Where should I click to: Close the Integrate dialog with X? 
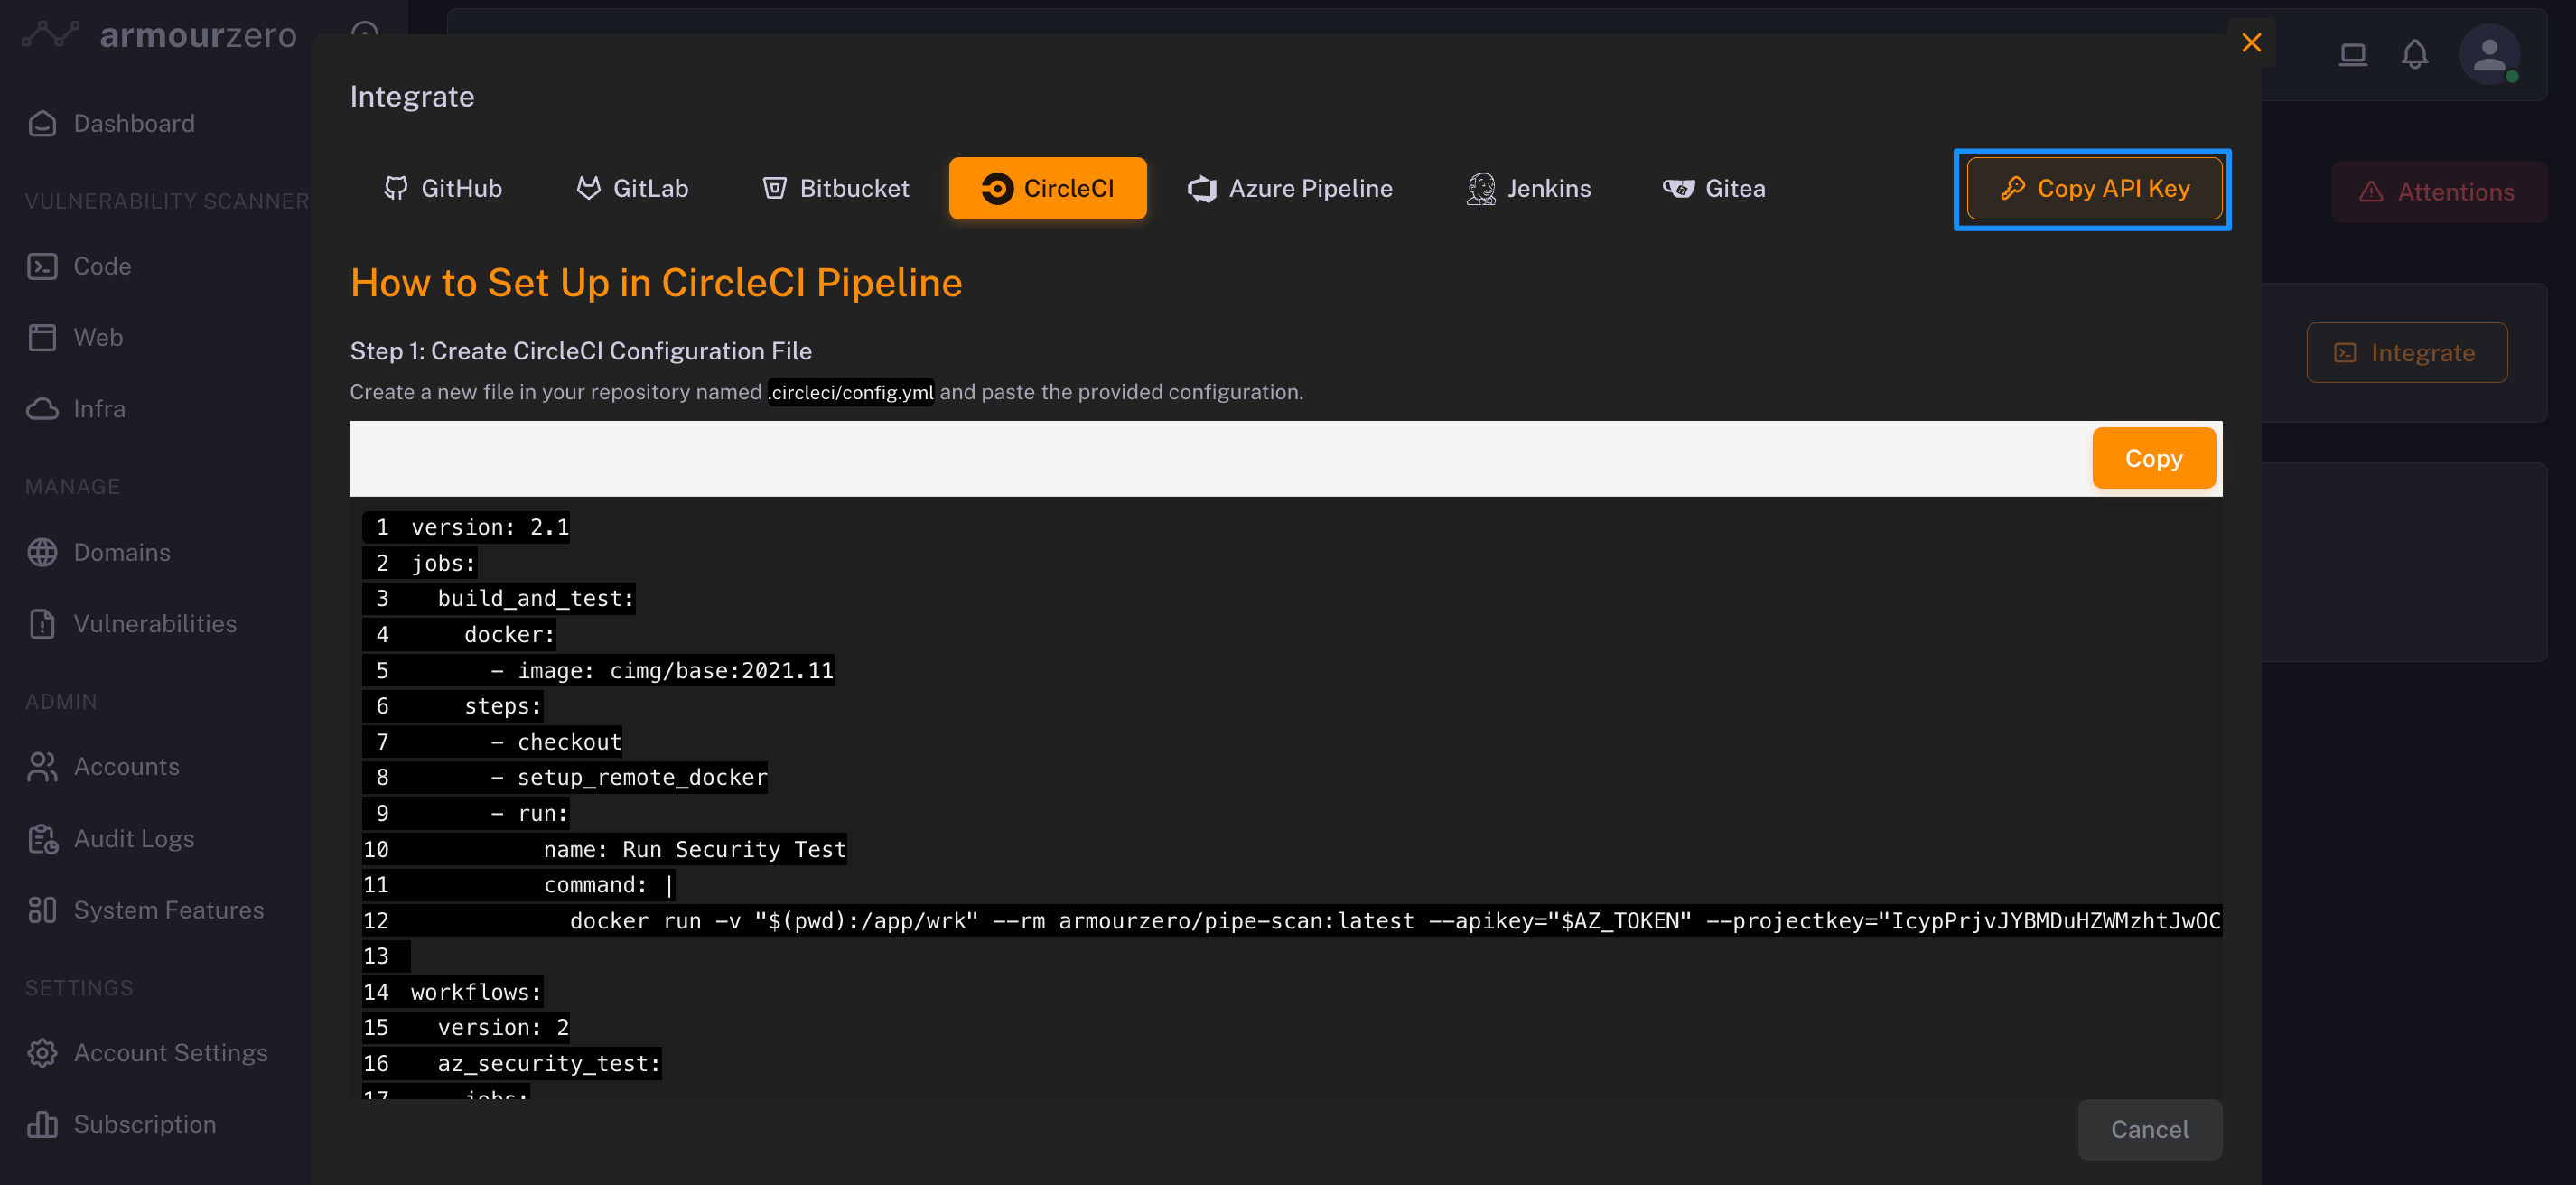point(2251,42)
